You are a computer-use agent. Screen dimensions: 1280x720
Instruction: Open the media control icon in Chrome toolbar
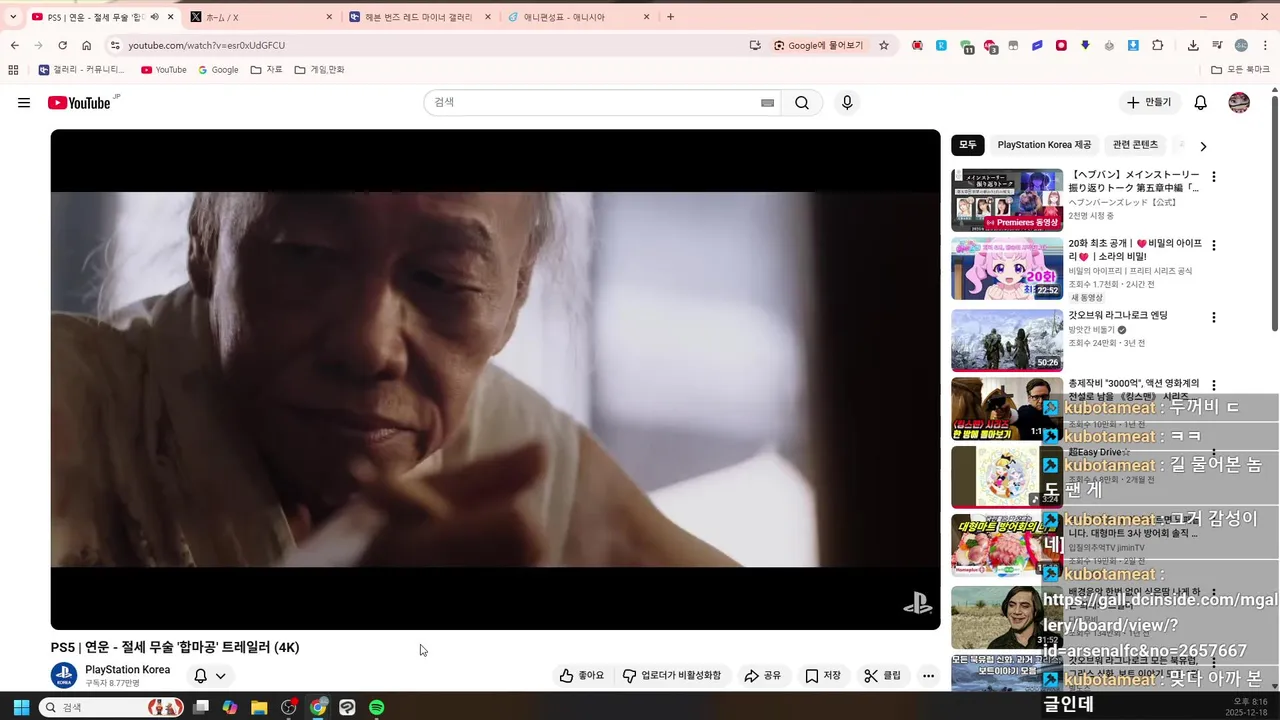(x=1217, y=45)
